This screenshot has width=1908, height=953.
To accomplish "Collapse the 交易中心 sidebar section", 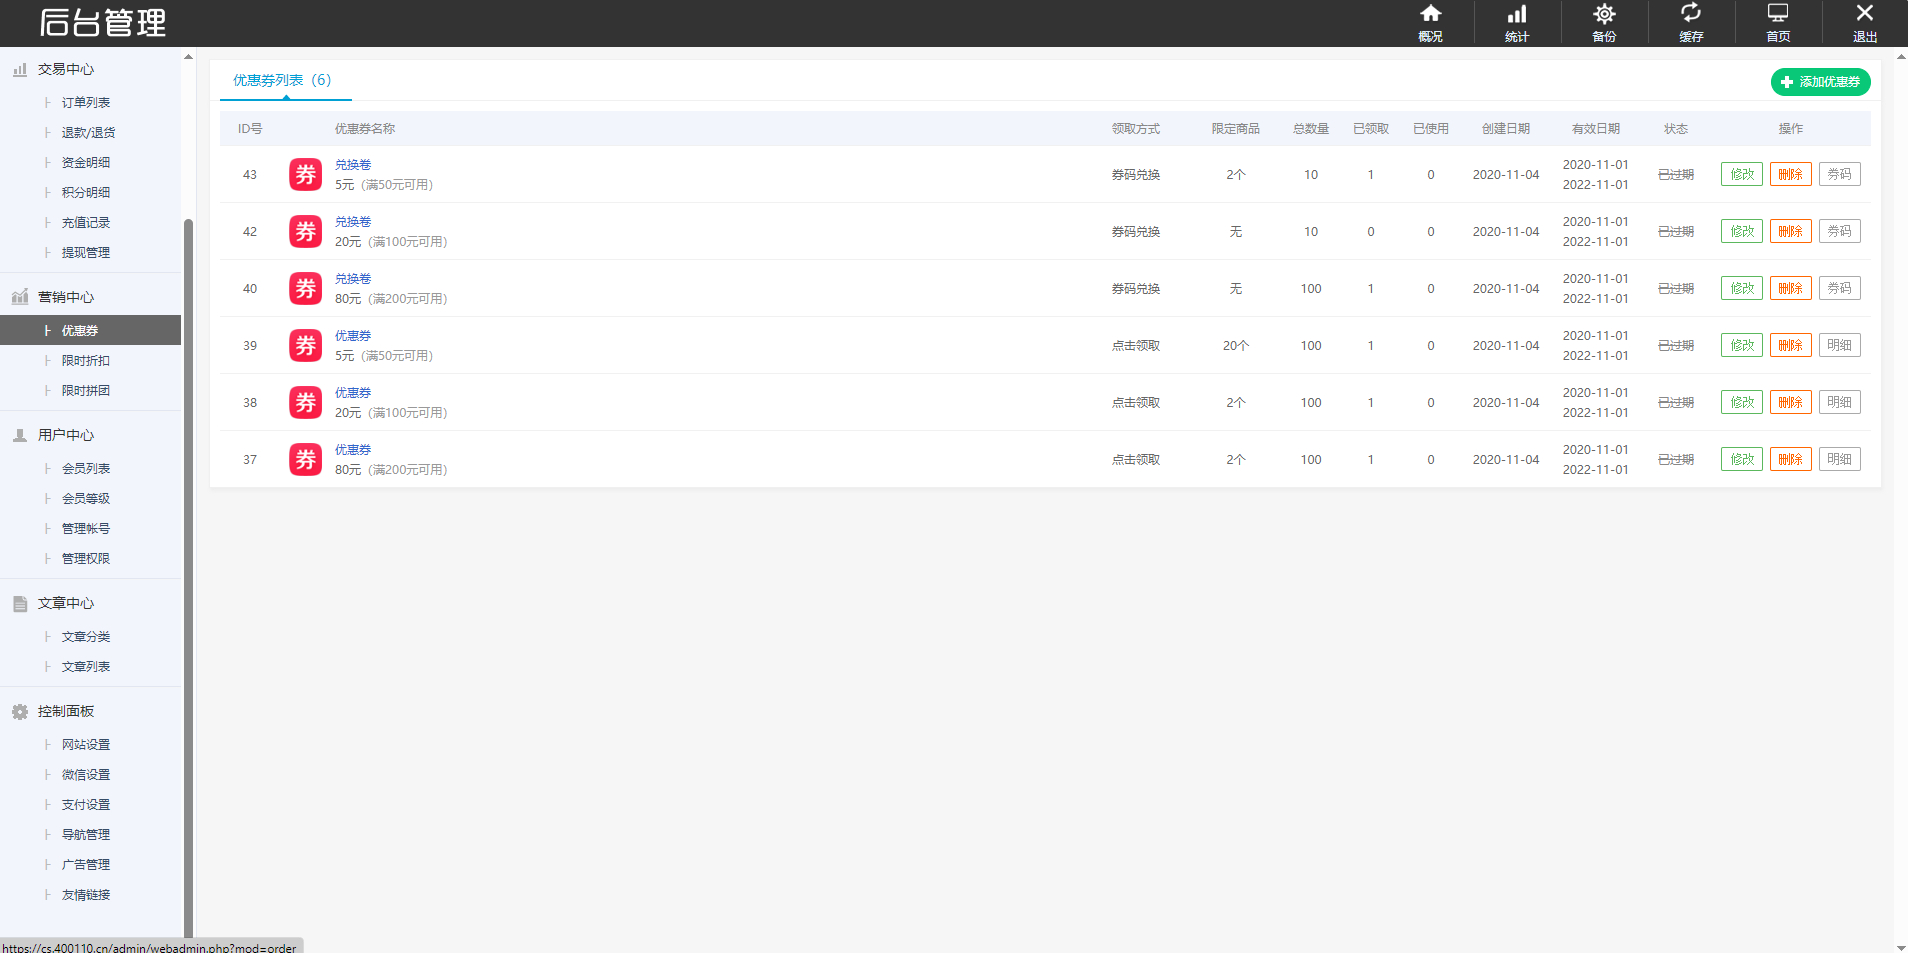I will pos(66,69).
